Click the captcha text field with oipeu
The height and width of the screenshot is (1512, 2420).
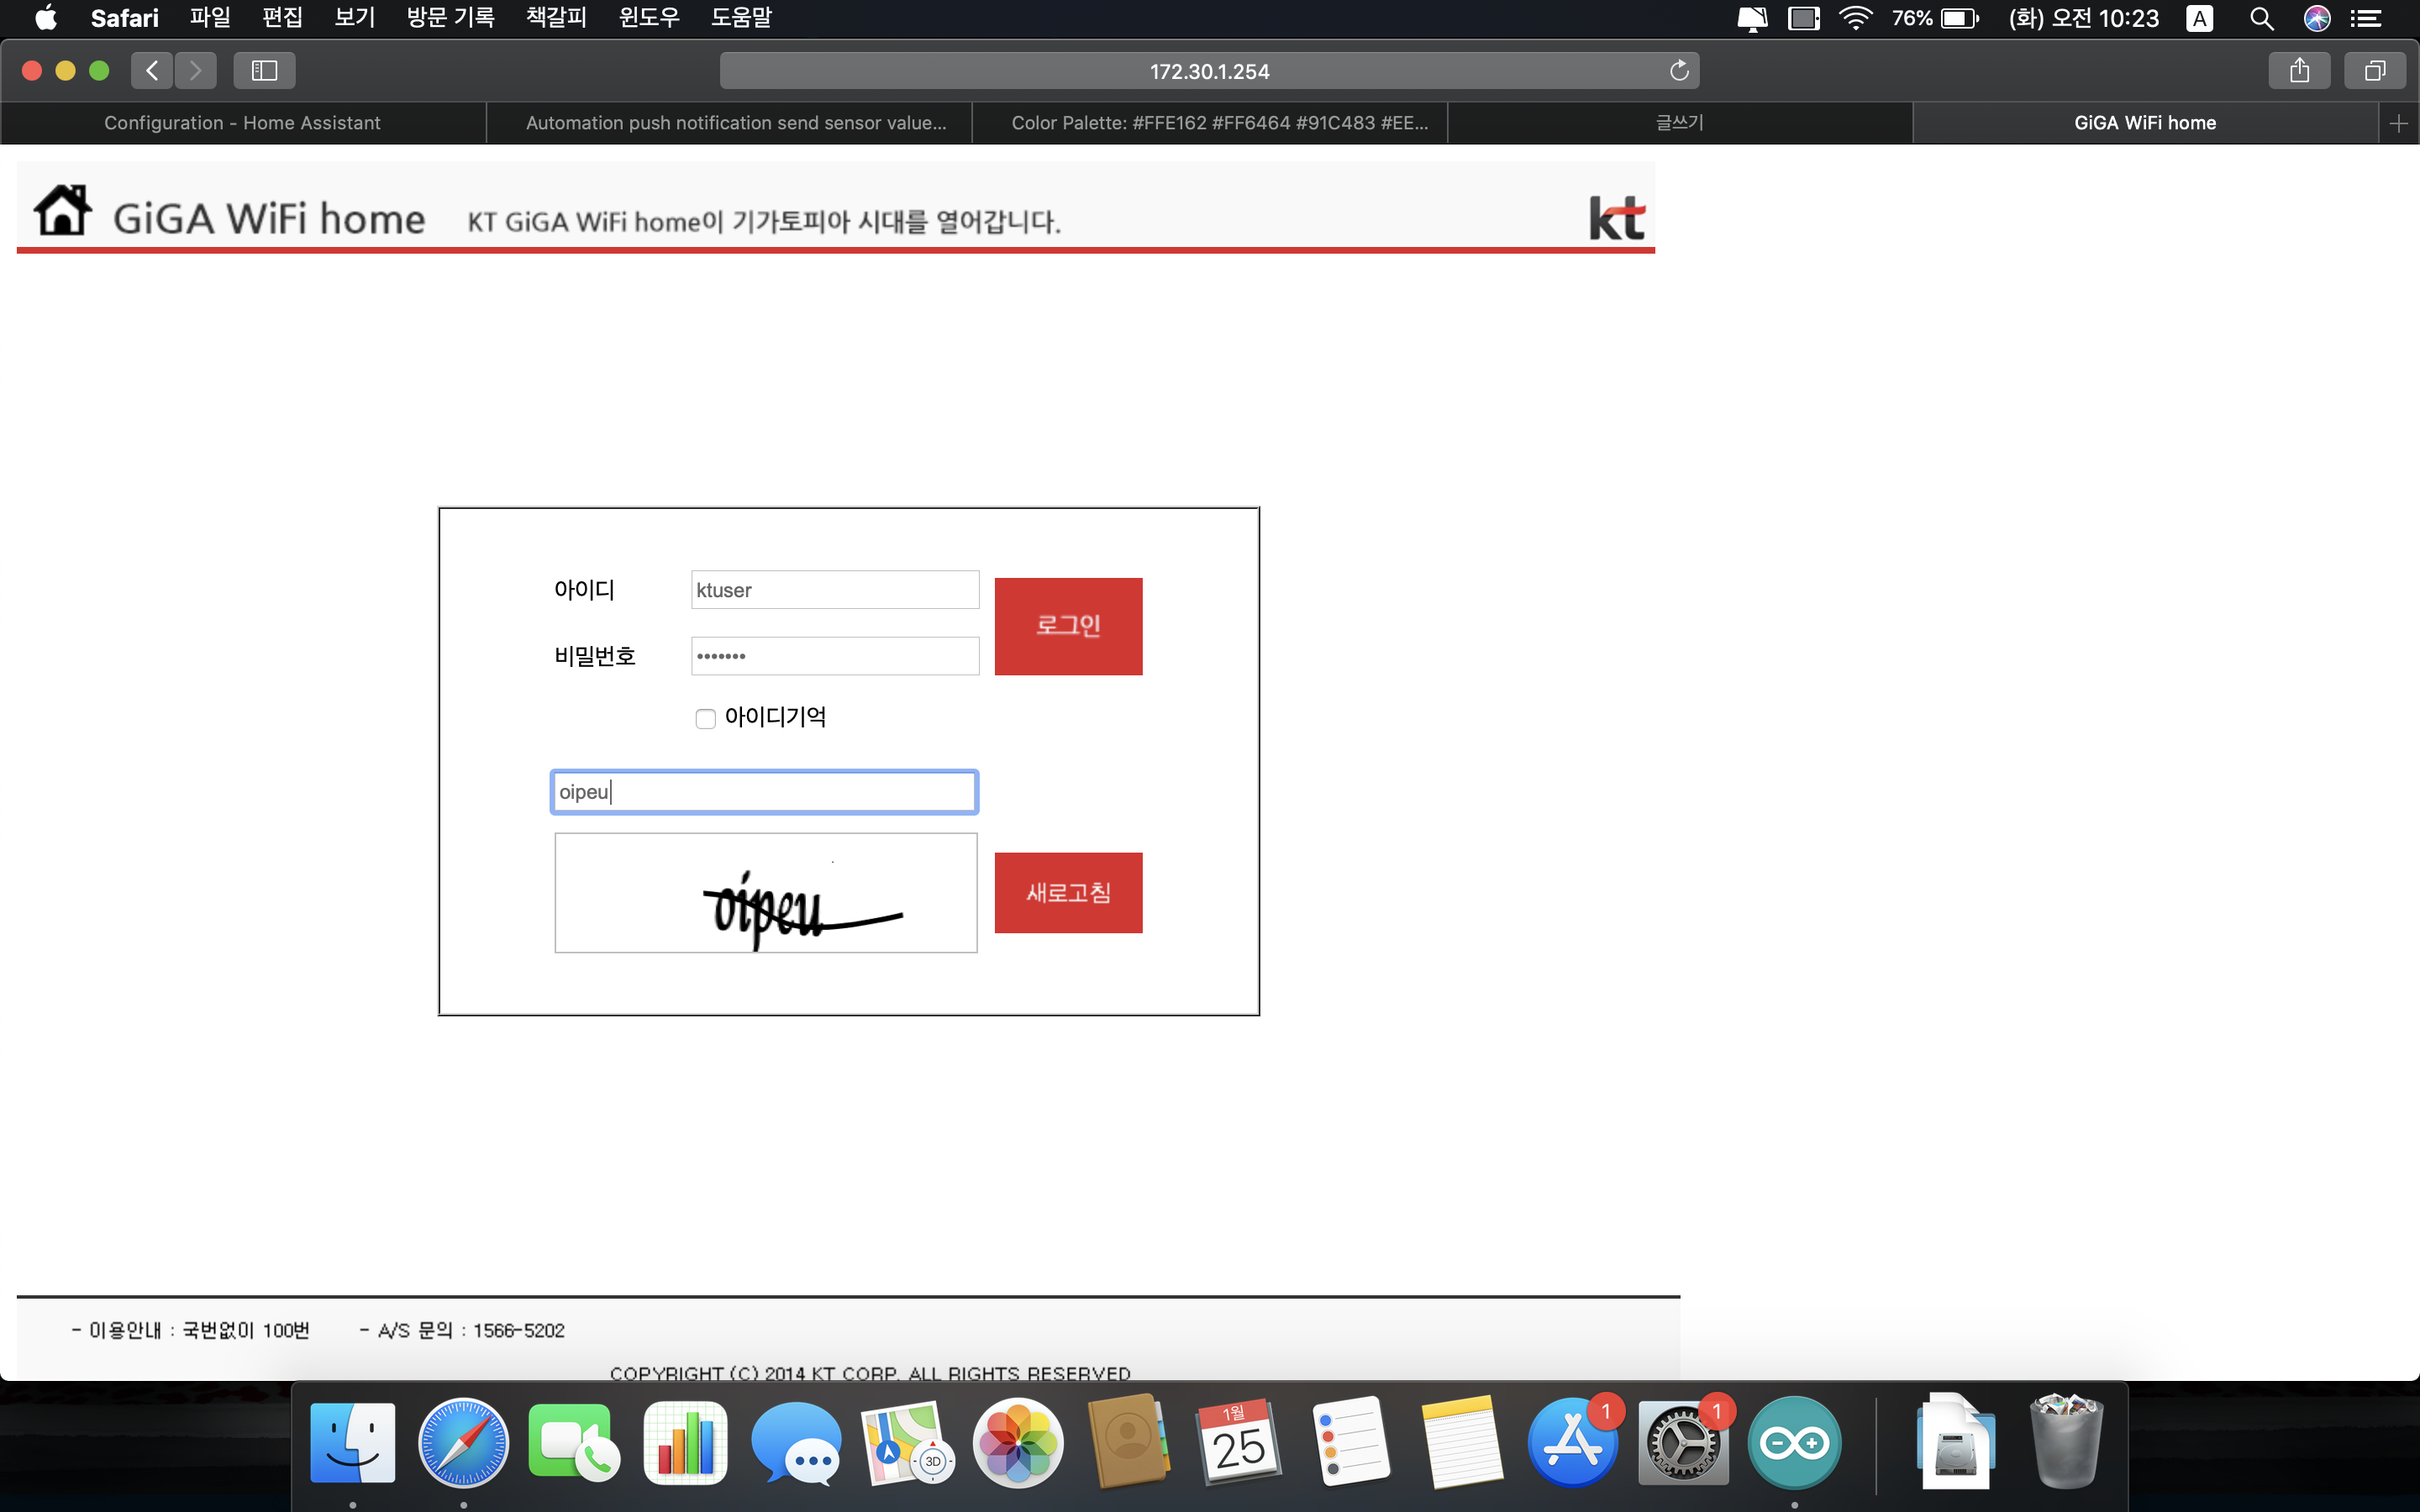(764, 792)
